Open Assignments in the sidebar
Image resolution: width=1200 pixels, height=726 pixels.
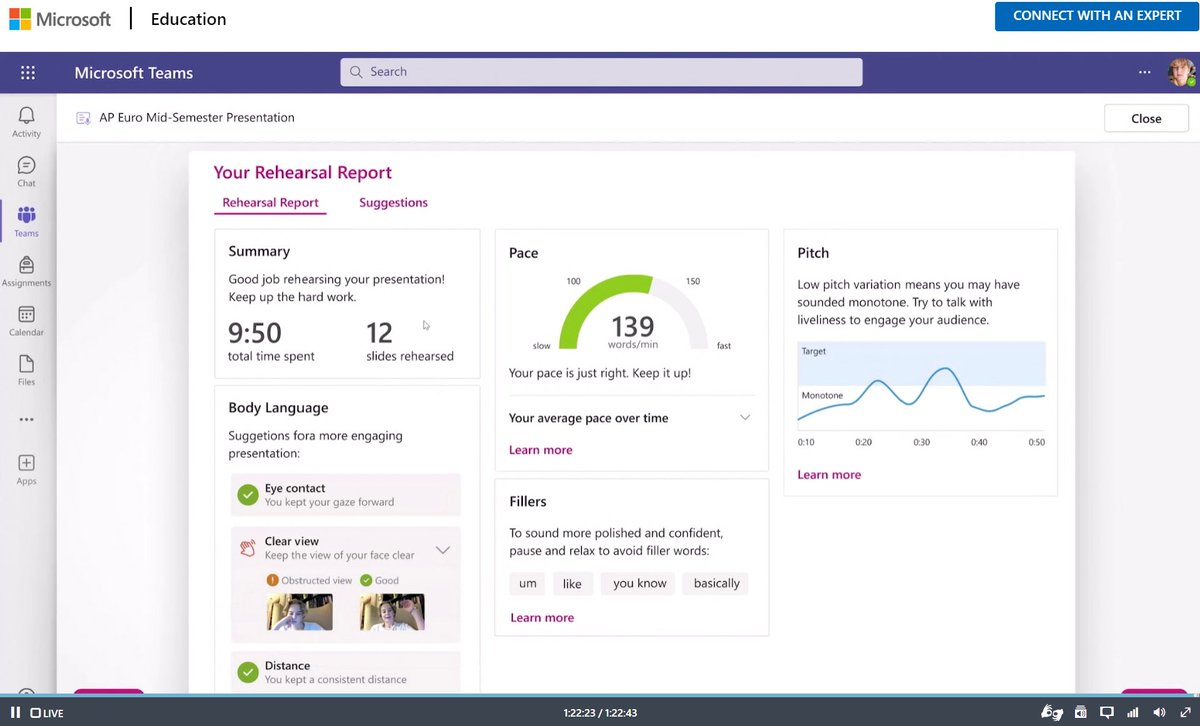click(27, 271)
